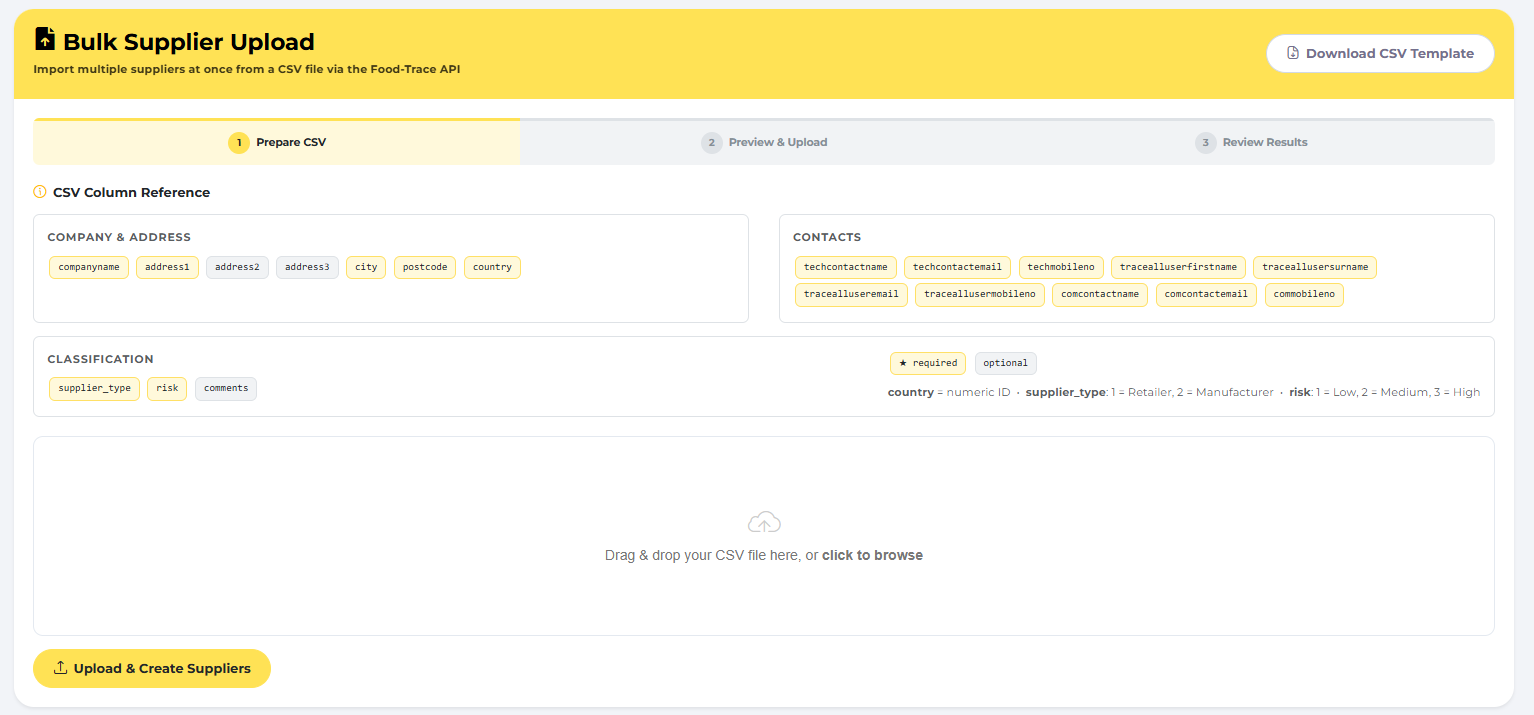Download the CSV template file
Image resolution: width=1534 pixels, height=715 pixels.
(x=1379, y=54)
